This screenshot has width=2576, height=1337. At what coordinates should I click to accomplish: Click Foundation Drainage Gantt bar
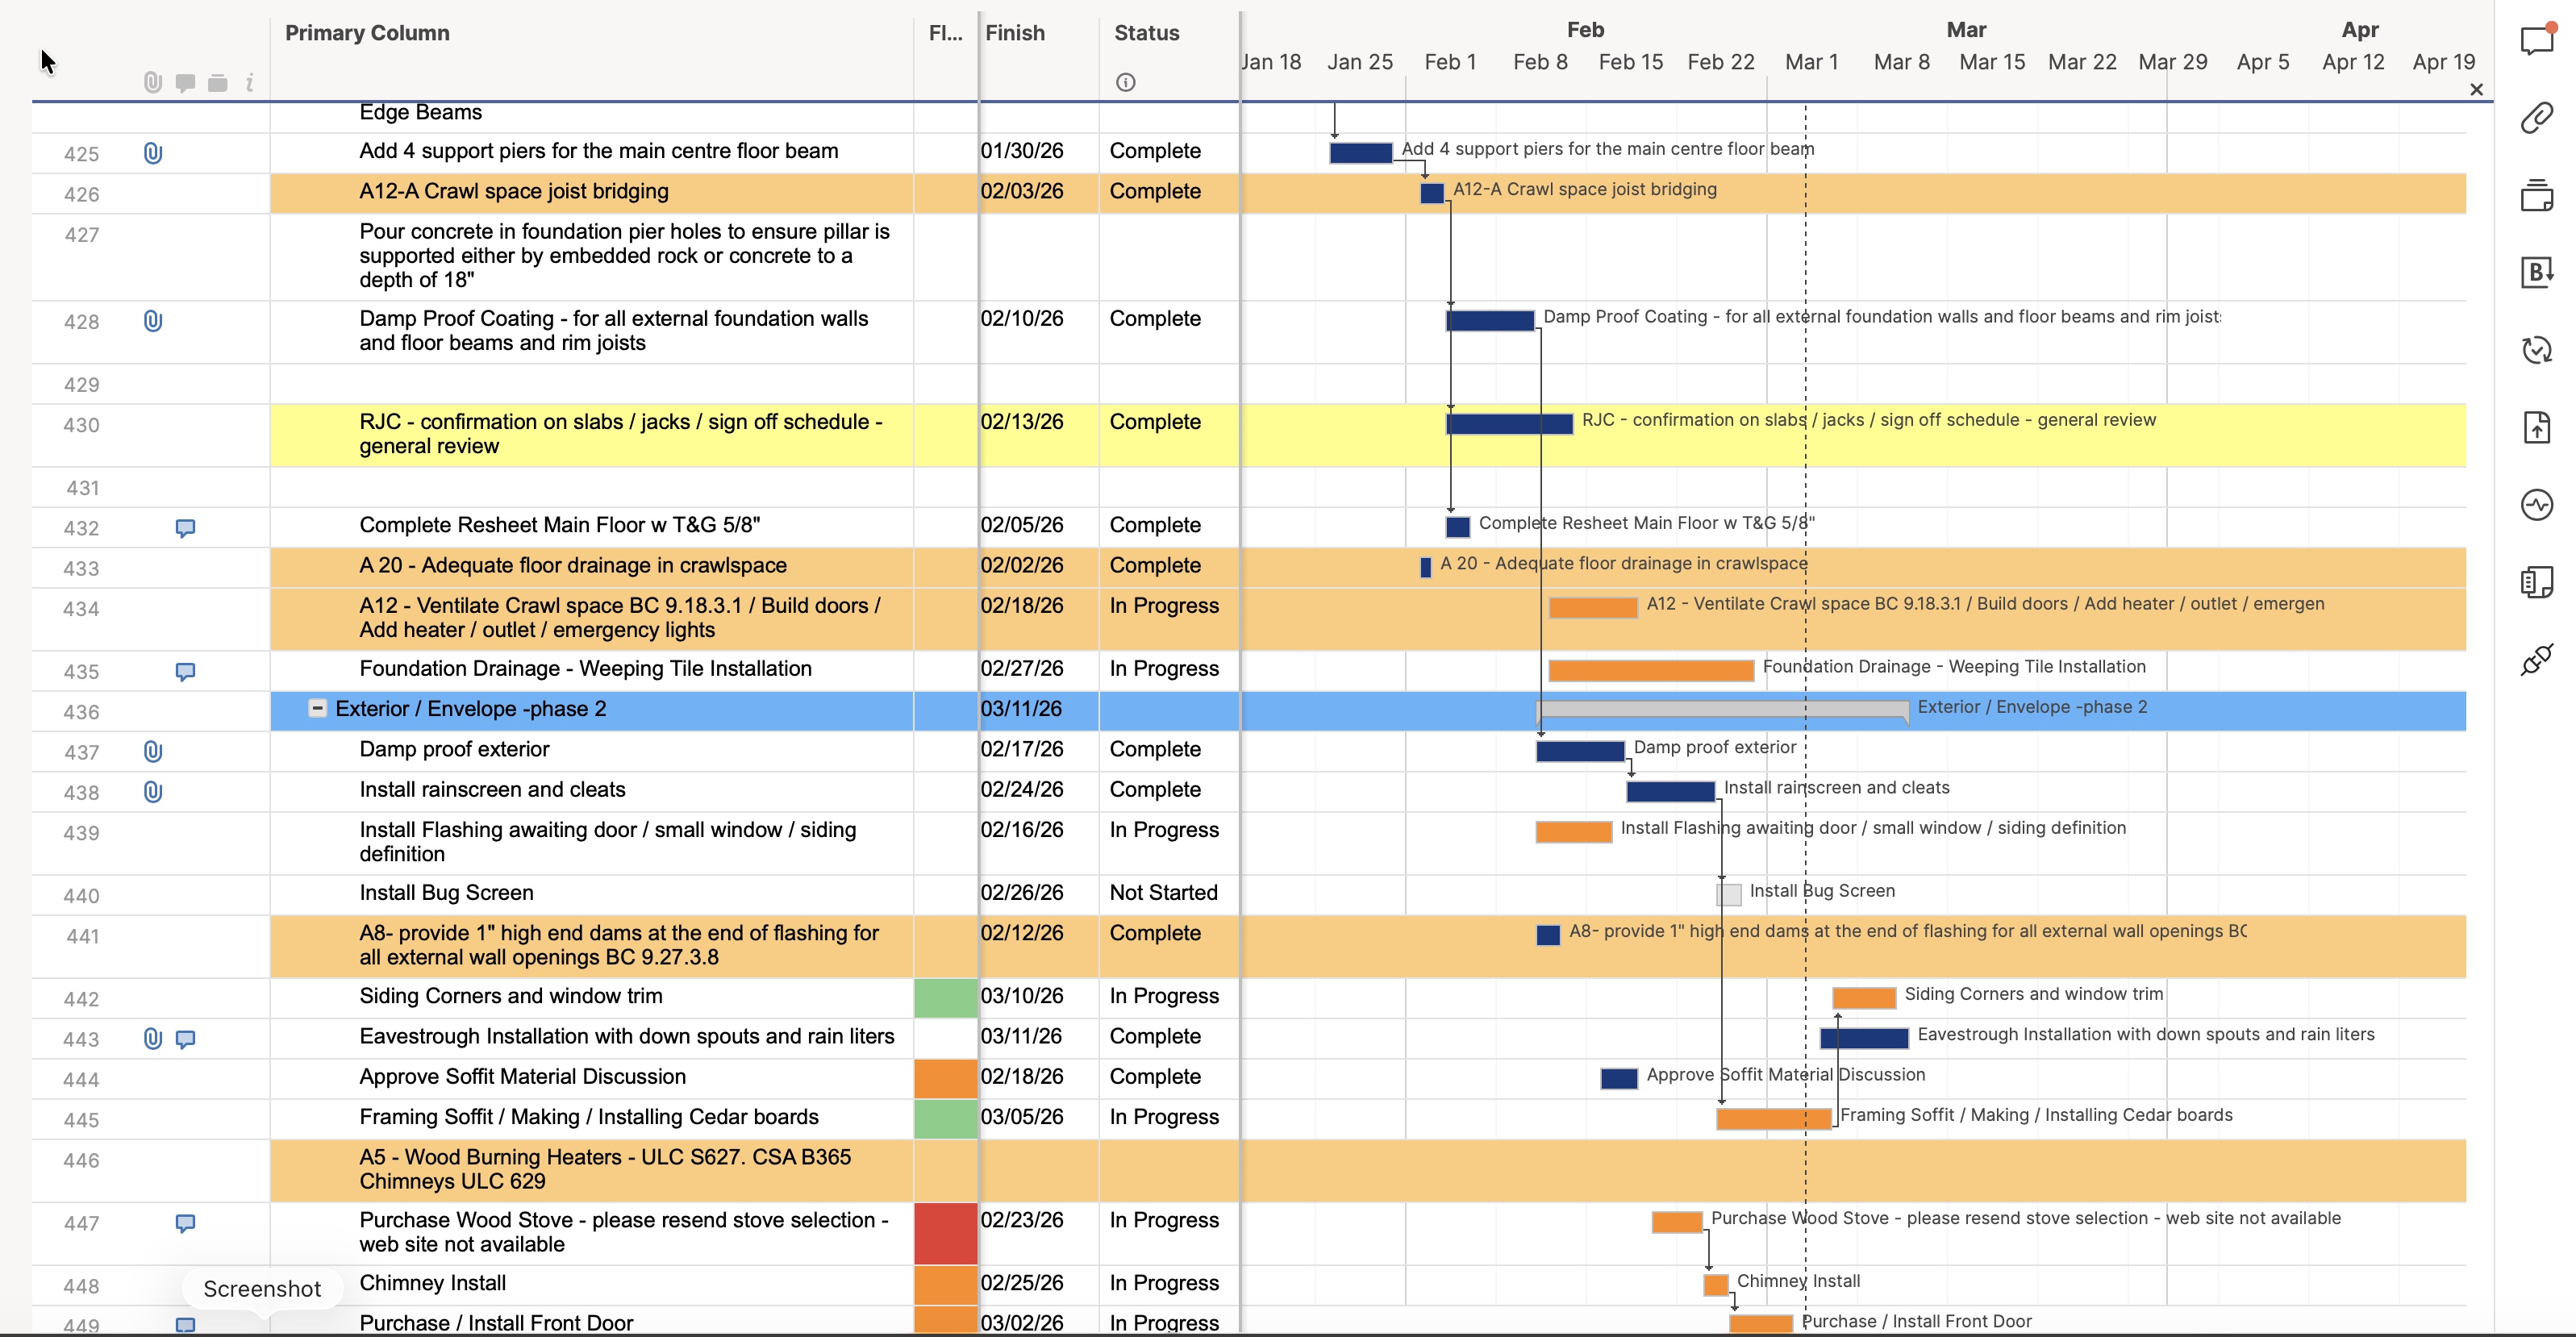click(x=1650, y=670)
